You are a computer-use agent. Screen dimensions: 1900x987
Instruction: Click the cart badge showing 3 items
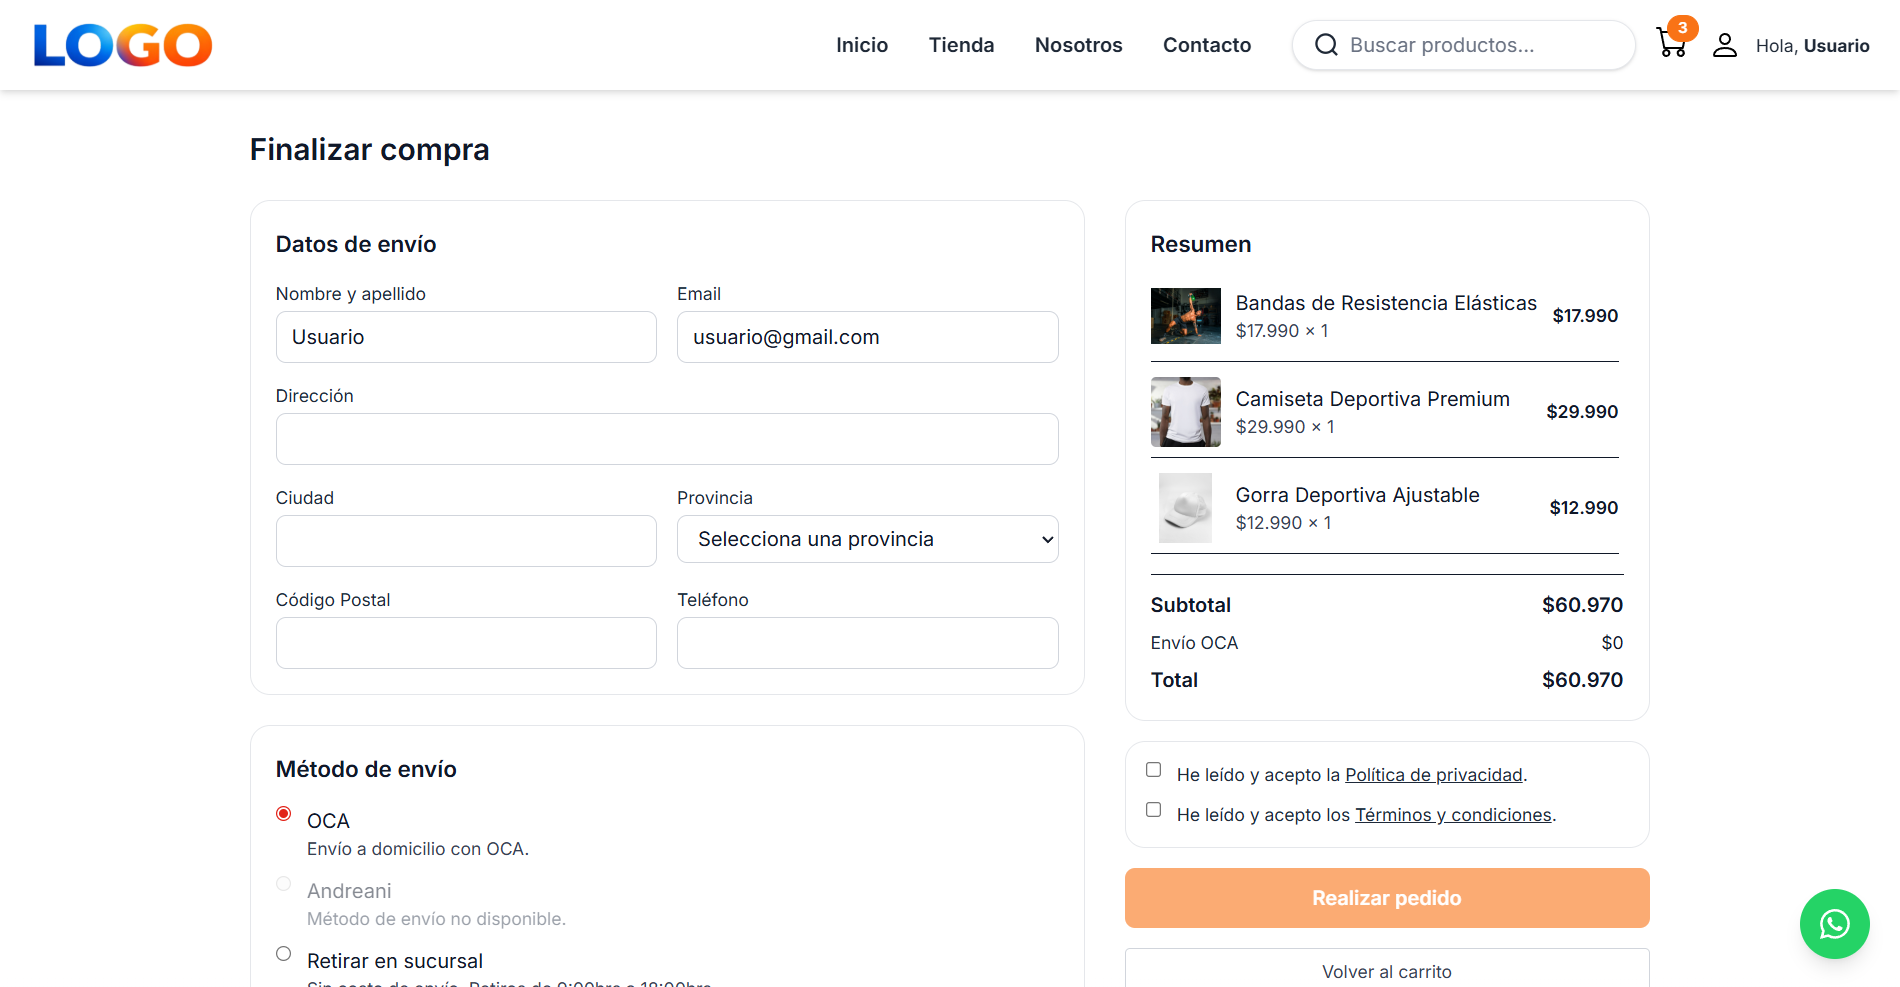click(x=1683, y=28)
